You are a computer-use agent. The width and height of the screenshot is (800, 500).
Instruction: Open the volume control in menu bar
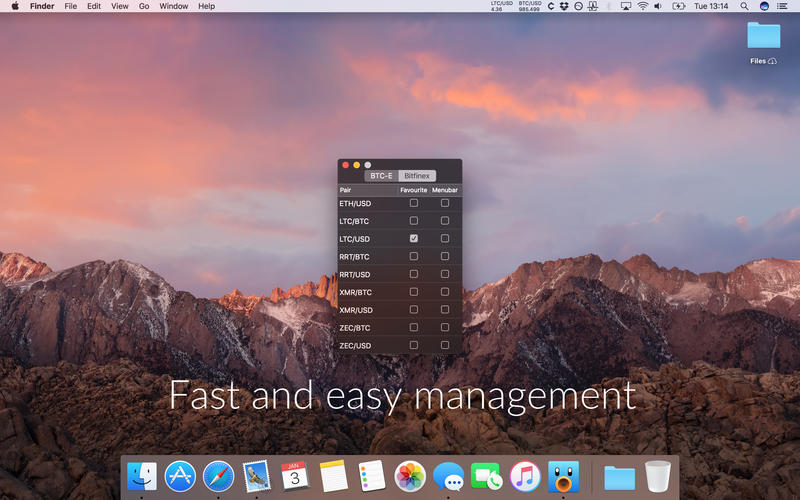tap(658, 6)
